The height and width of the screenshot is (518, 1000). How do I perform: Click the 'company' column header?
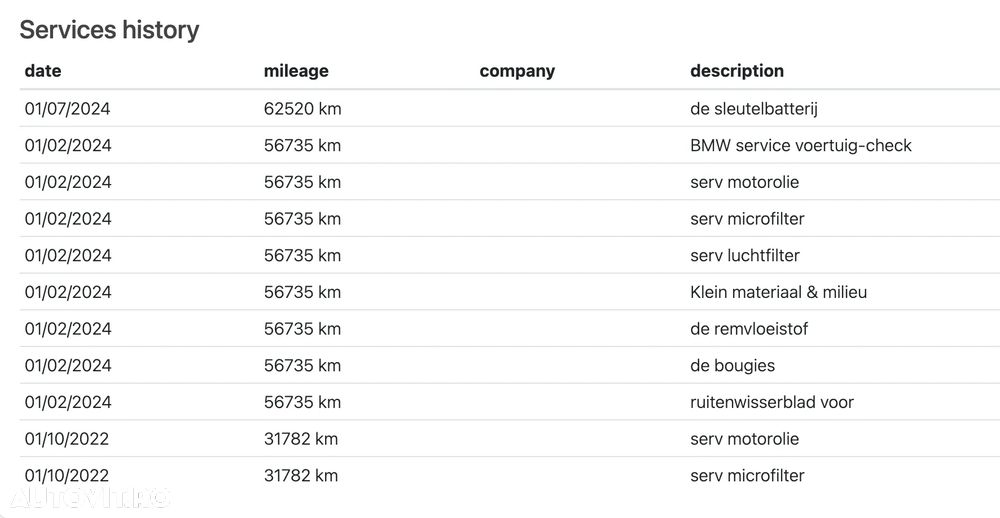coord(517,71)
